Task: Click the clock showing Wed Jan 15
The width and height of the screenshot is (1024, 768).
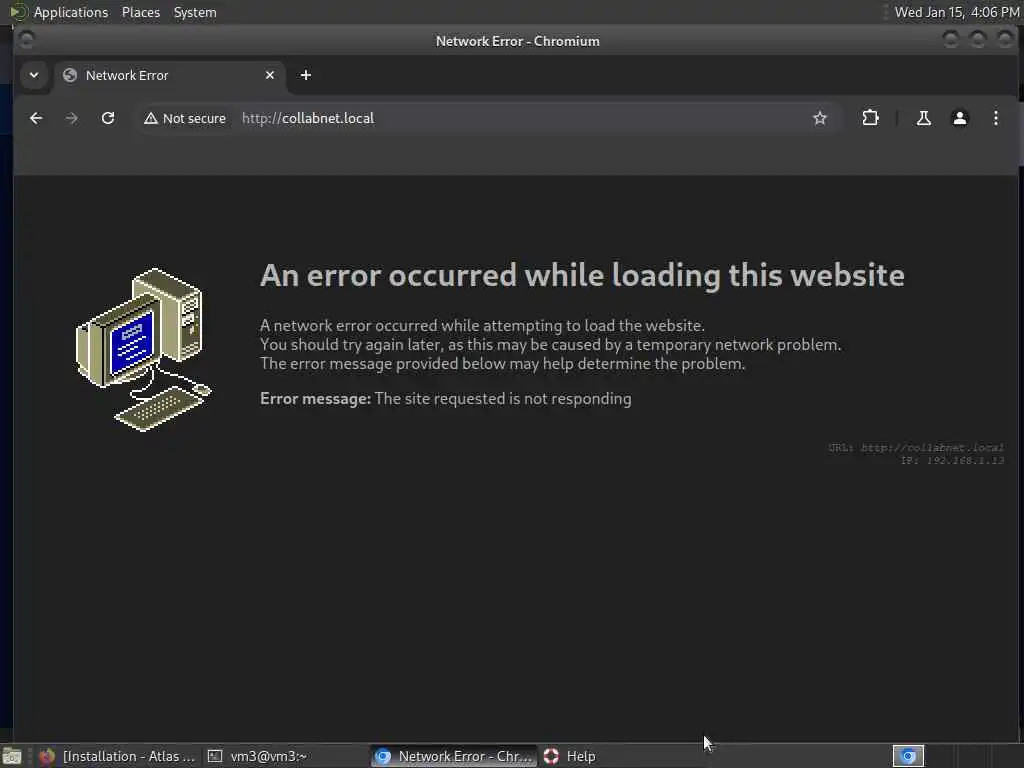Action: [956, 12]
